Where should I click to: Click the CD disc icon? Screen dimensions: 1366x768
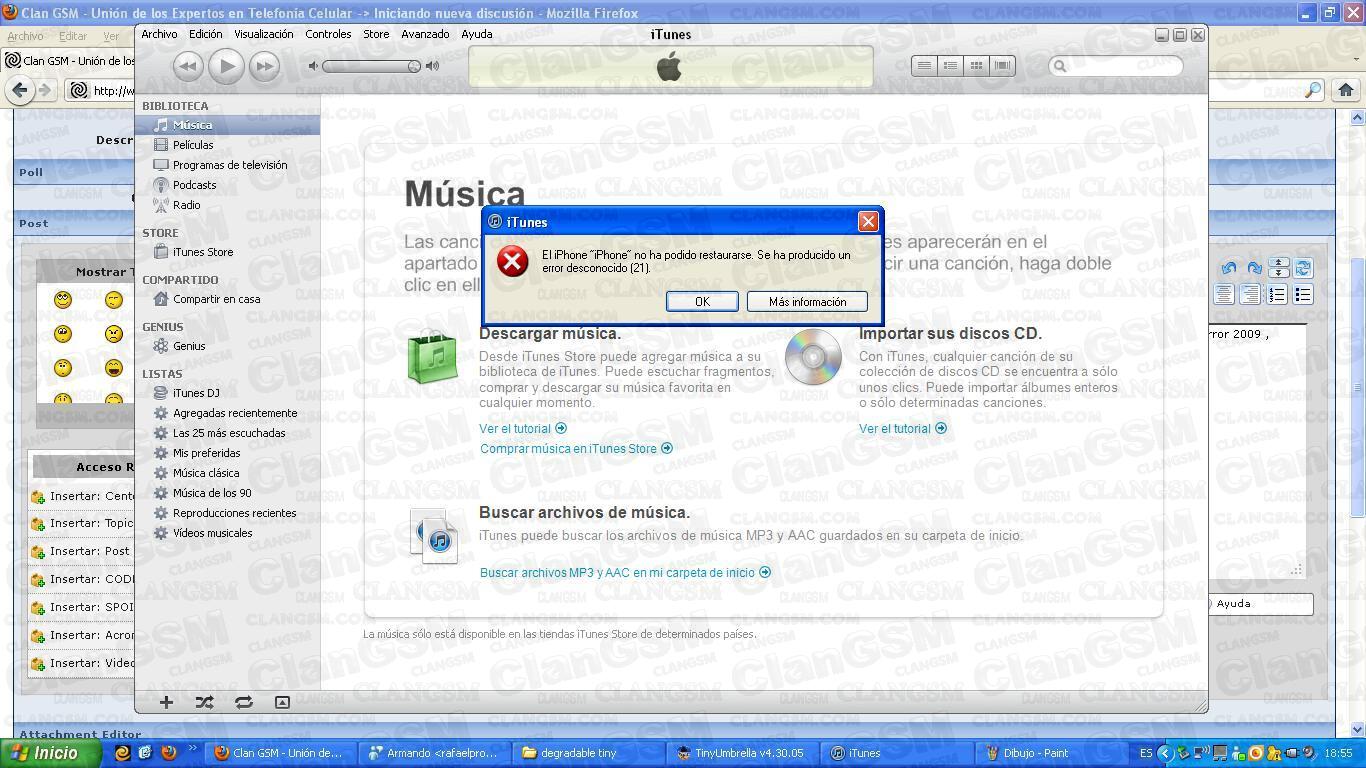pyautogui.click(x=813, y=357)
